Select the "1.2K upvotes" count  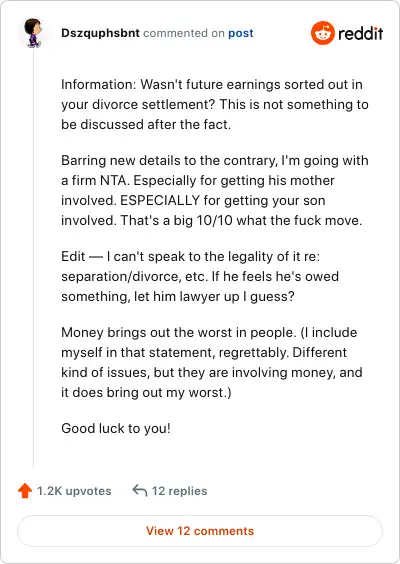pyautogui.click(x=74, y=491)
